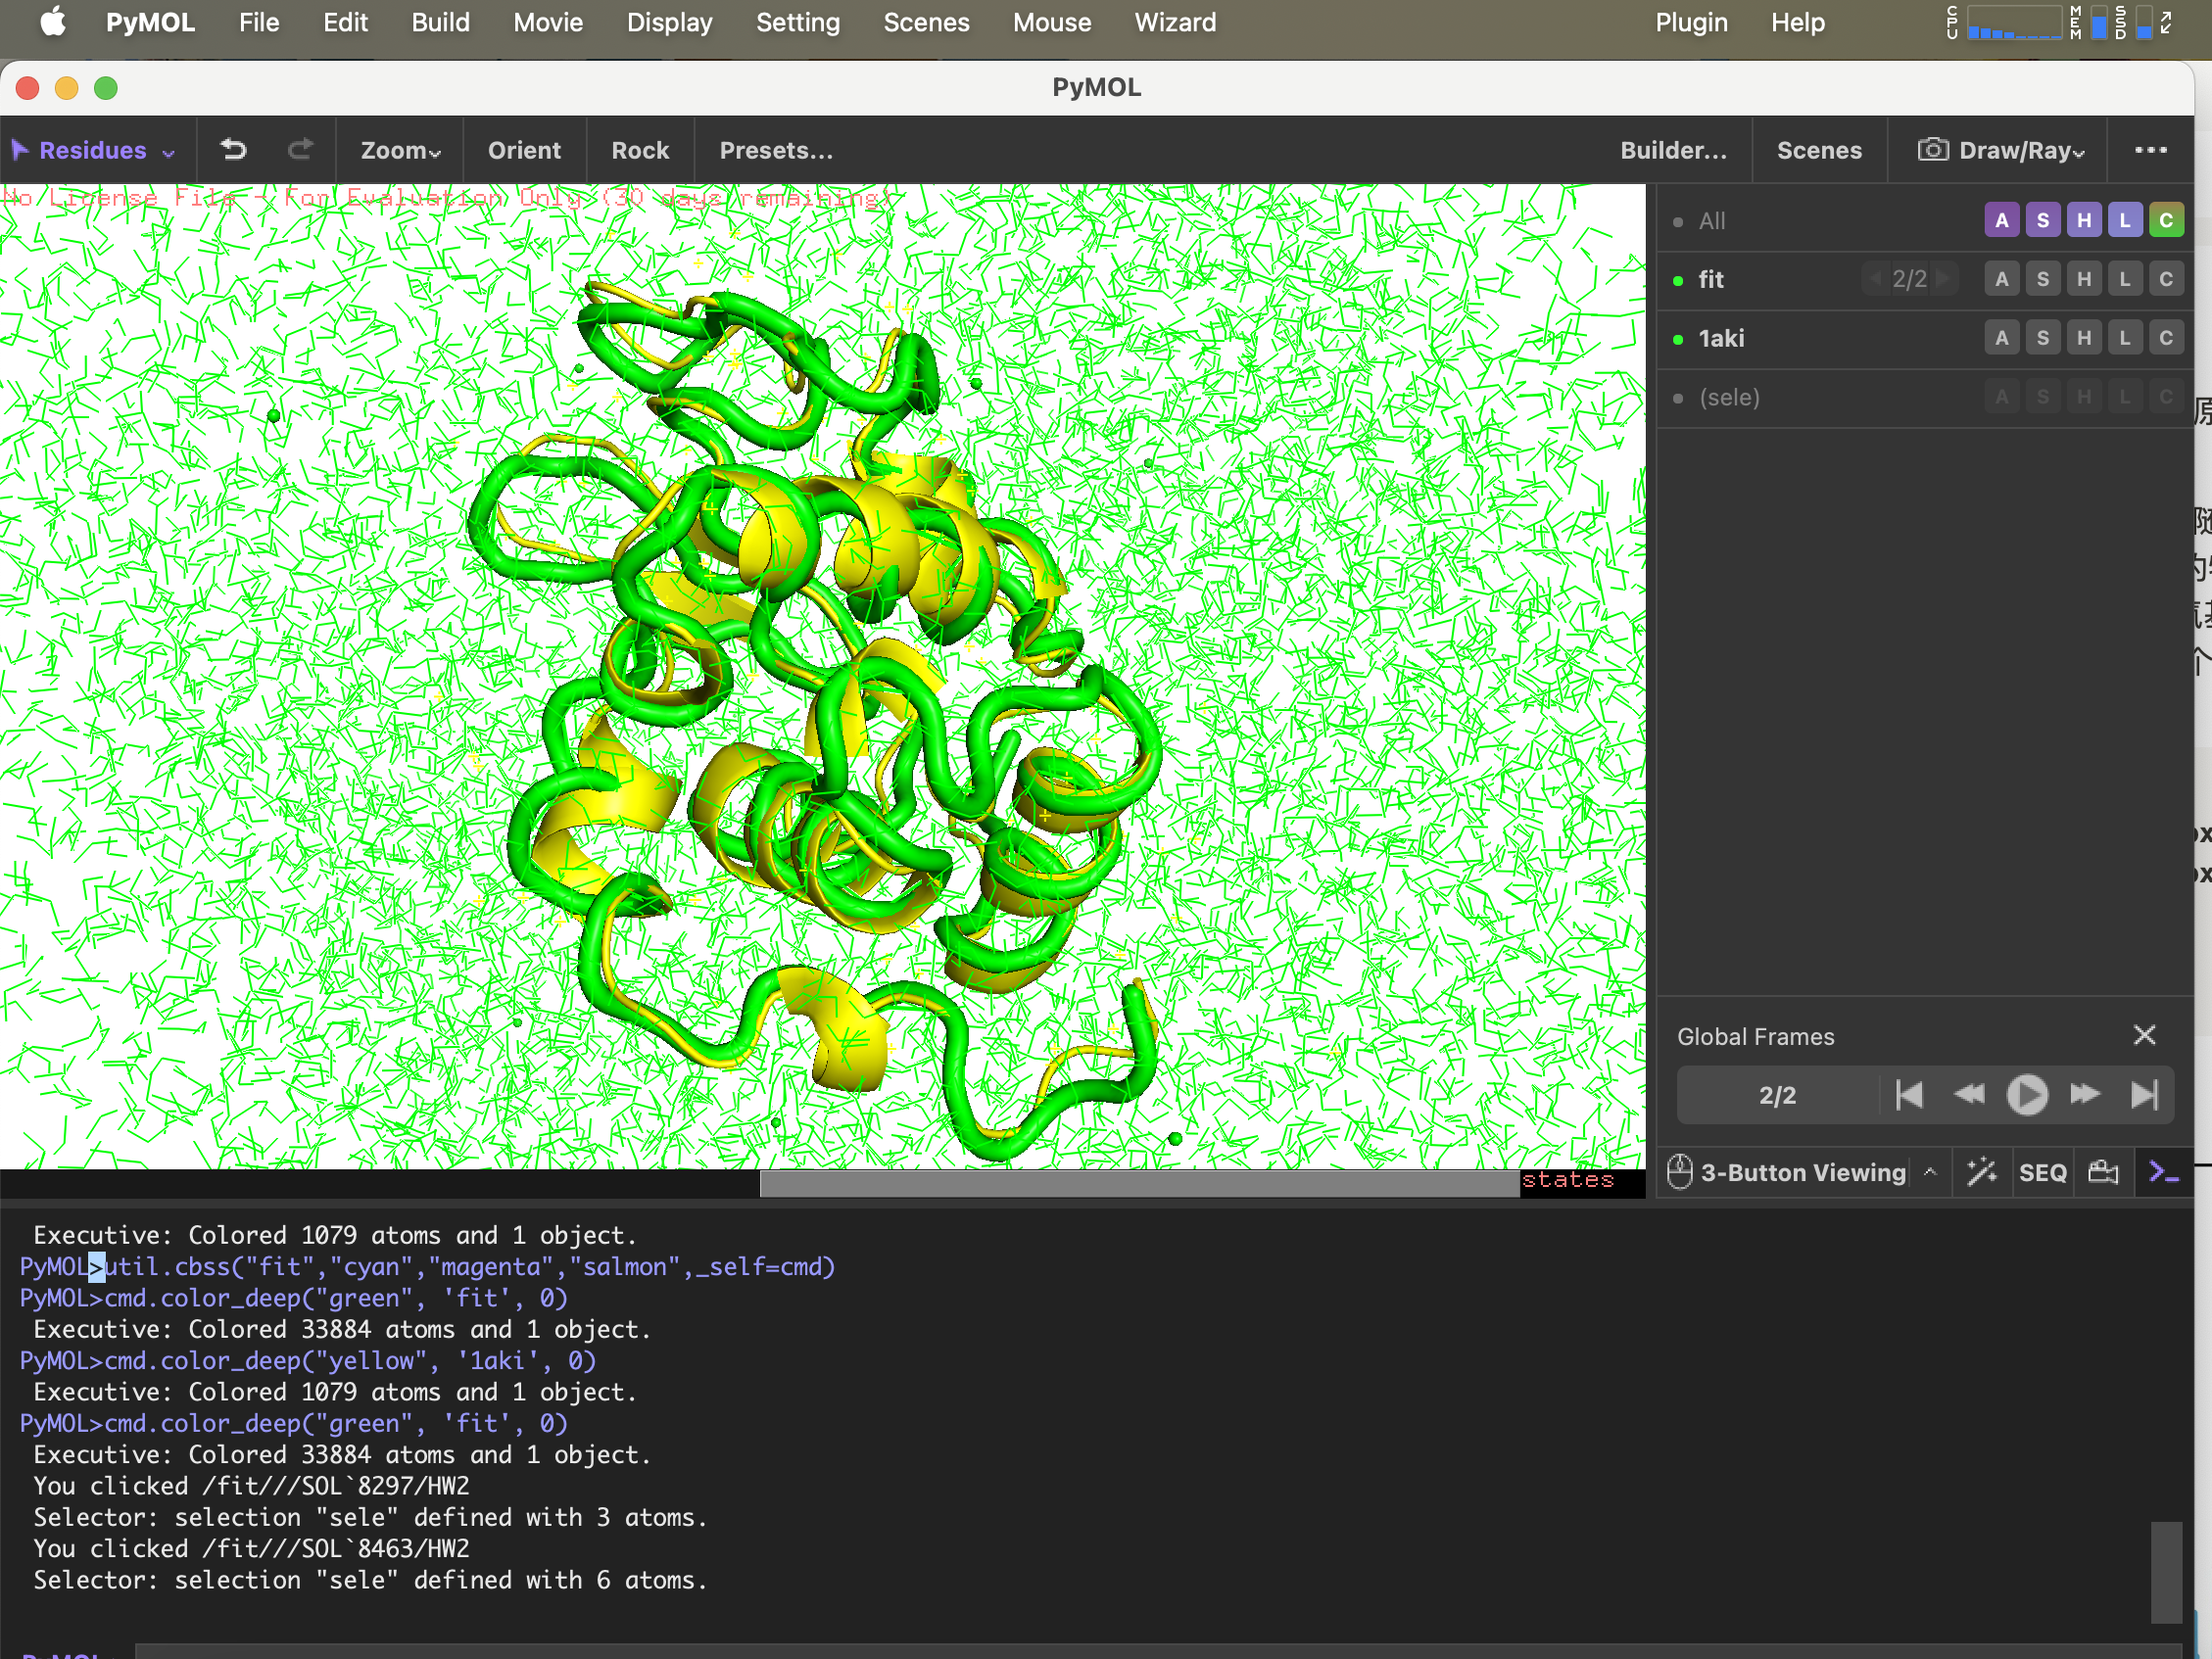The image size is (2212, 1659).
Task: Toggle visibility of the fit object
Action: pyautogui.click(x=1710, y=280)
